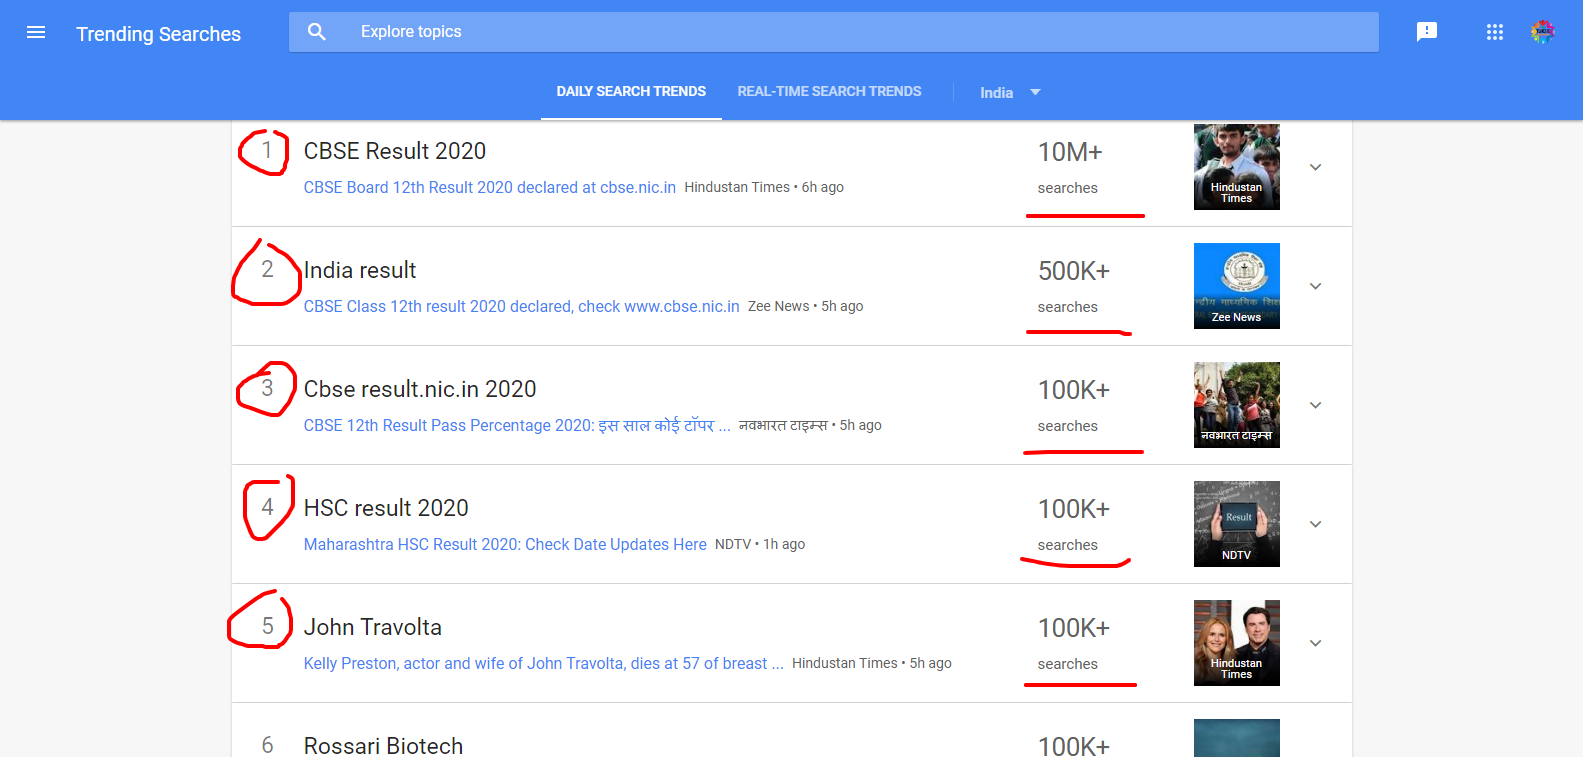Open Maharashtra HSC Result 2020 article link
1583x757 pixels.
point(505,544)
